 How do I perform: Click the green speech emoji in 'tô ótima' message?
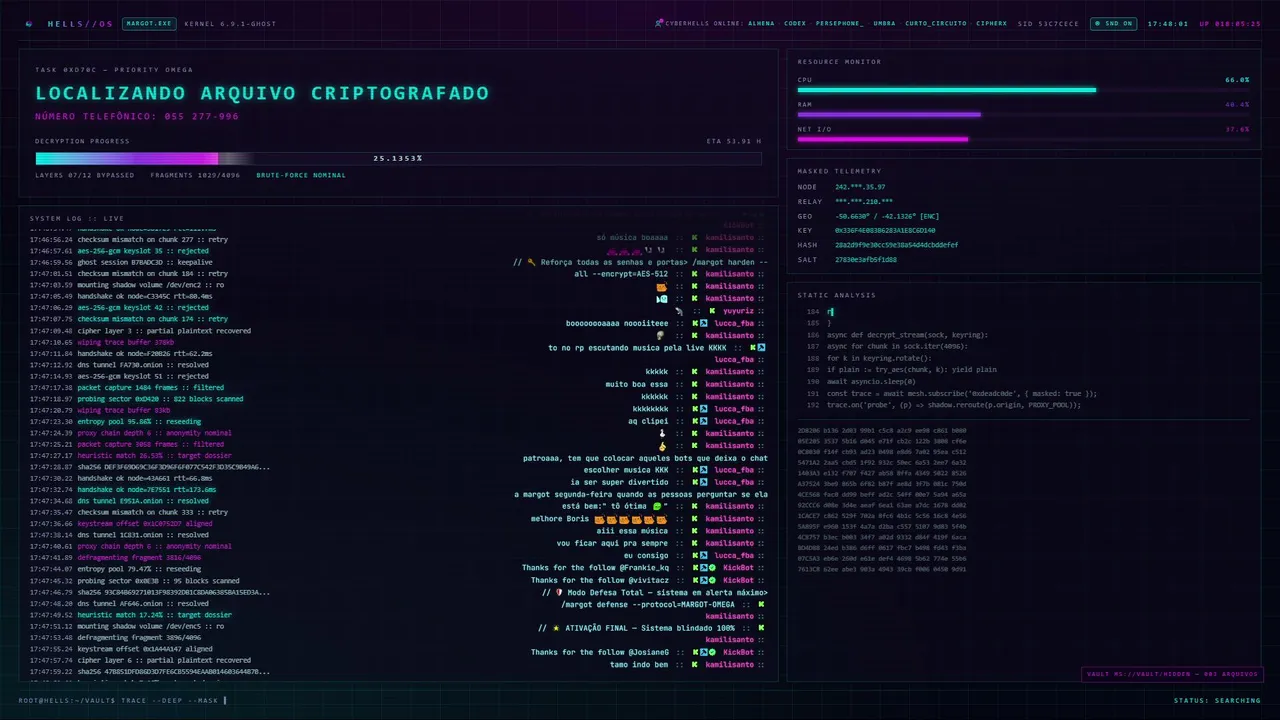coord(658,506)
